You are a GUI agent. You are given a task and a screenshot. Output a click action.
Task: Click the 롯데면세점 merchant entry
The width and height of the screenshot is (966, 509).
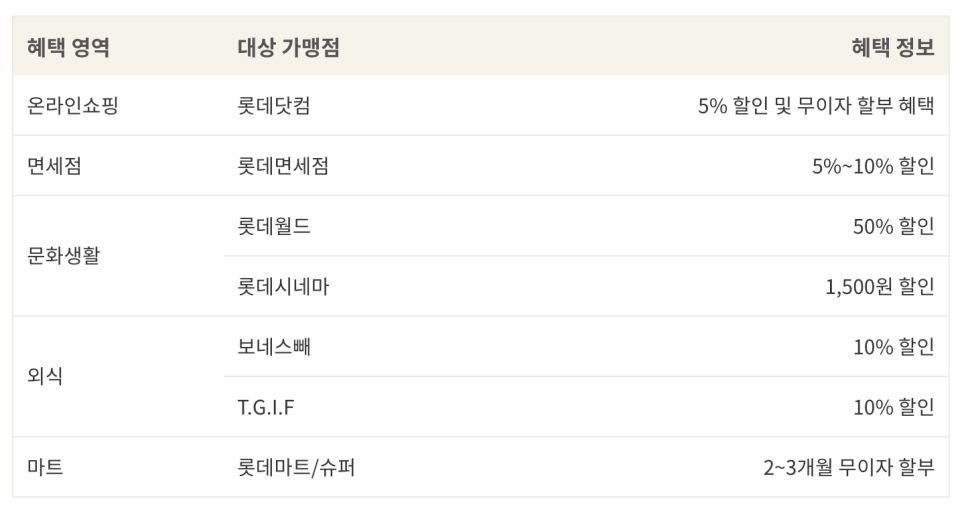pyautogui.click(x=283, y=166)
